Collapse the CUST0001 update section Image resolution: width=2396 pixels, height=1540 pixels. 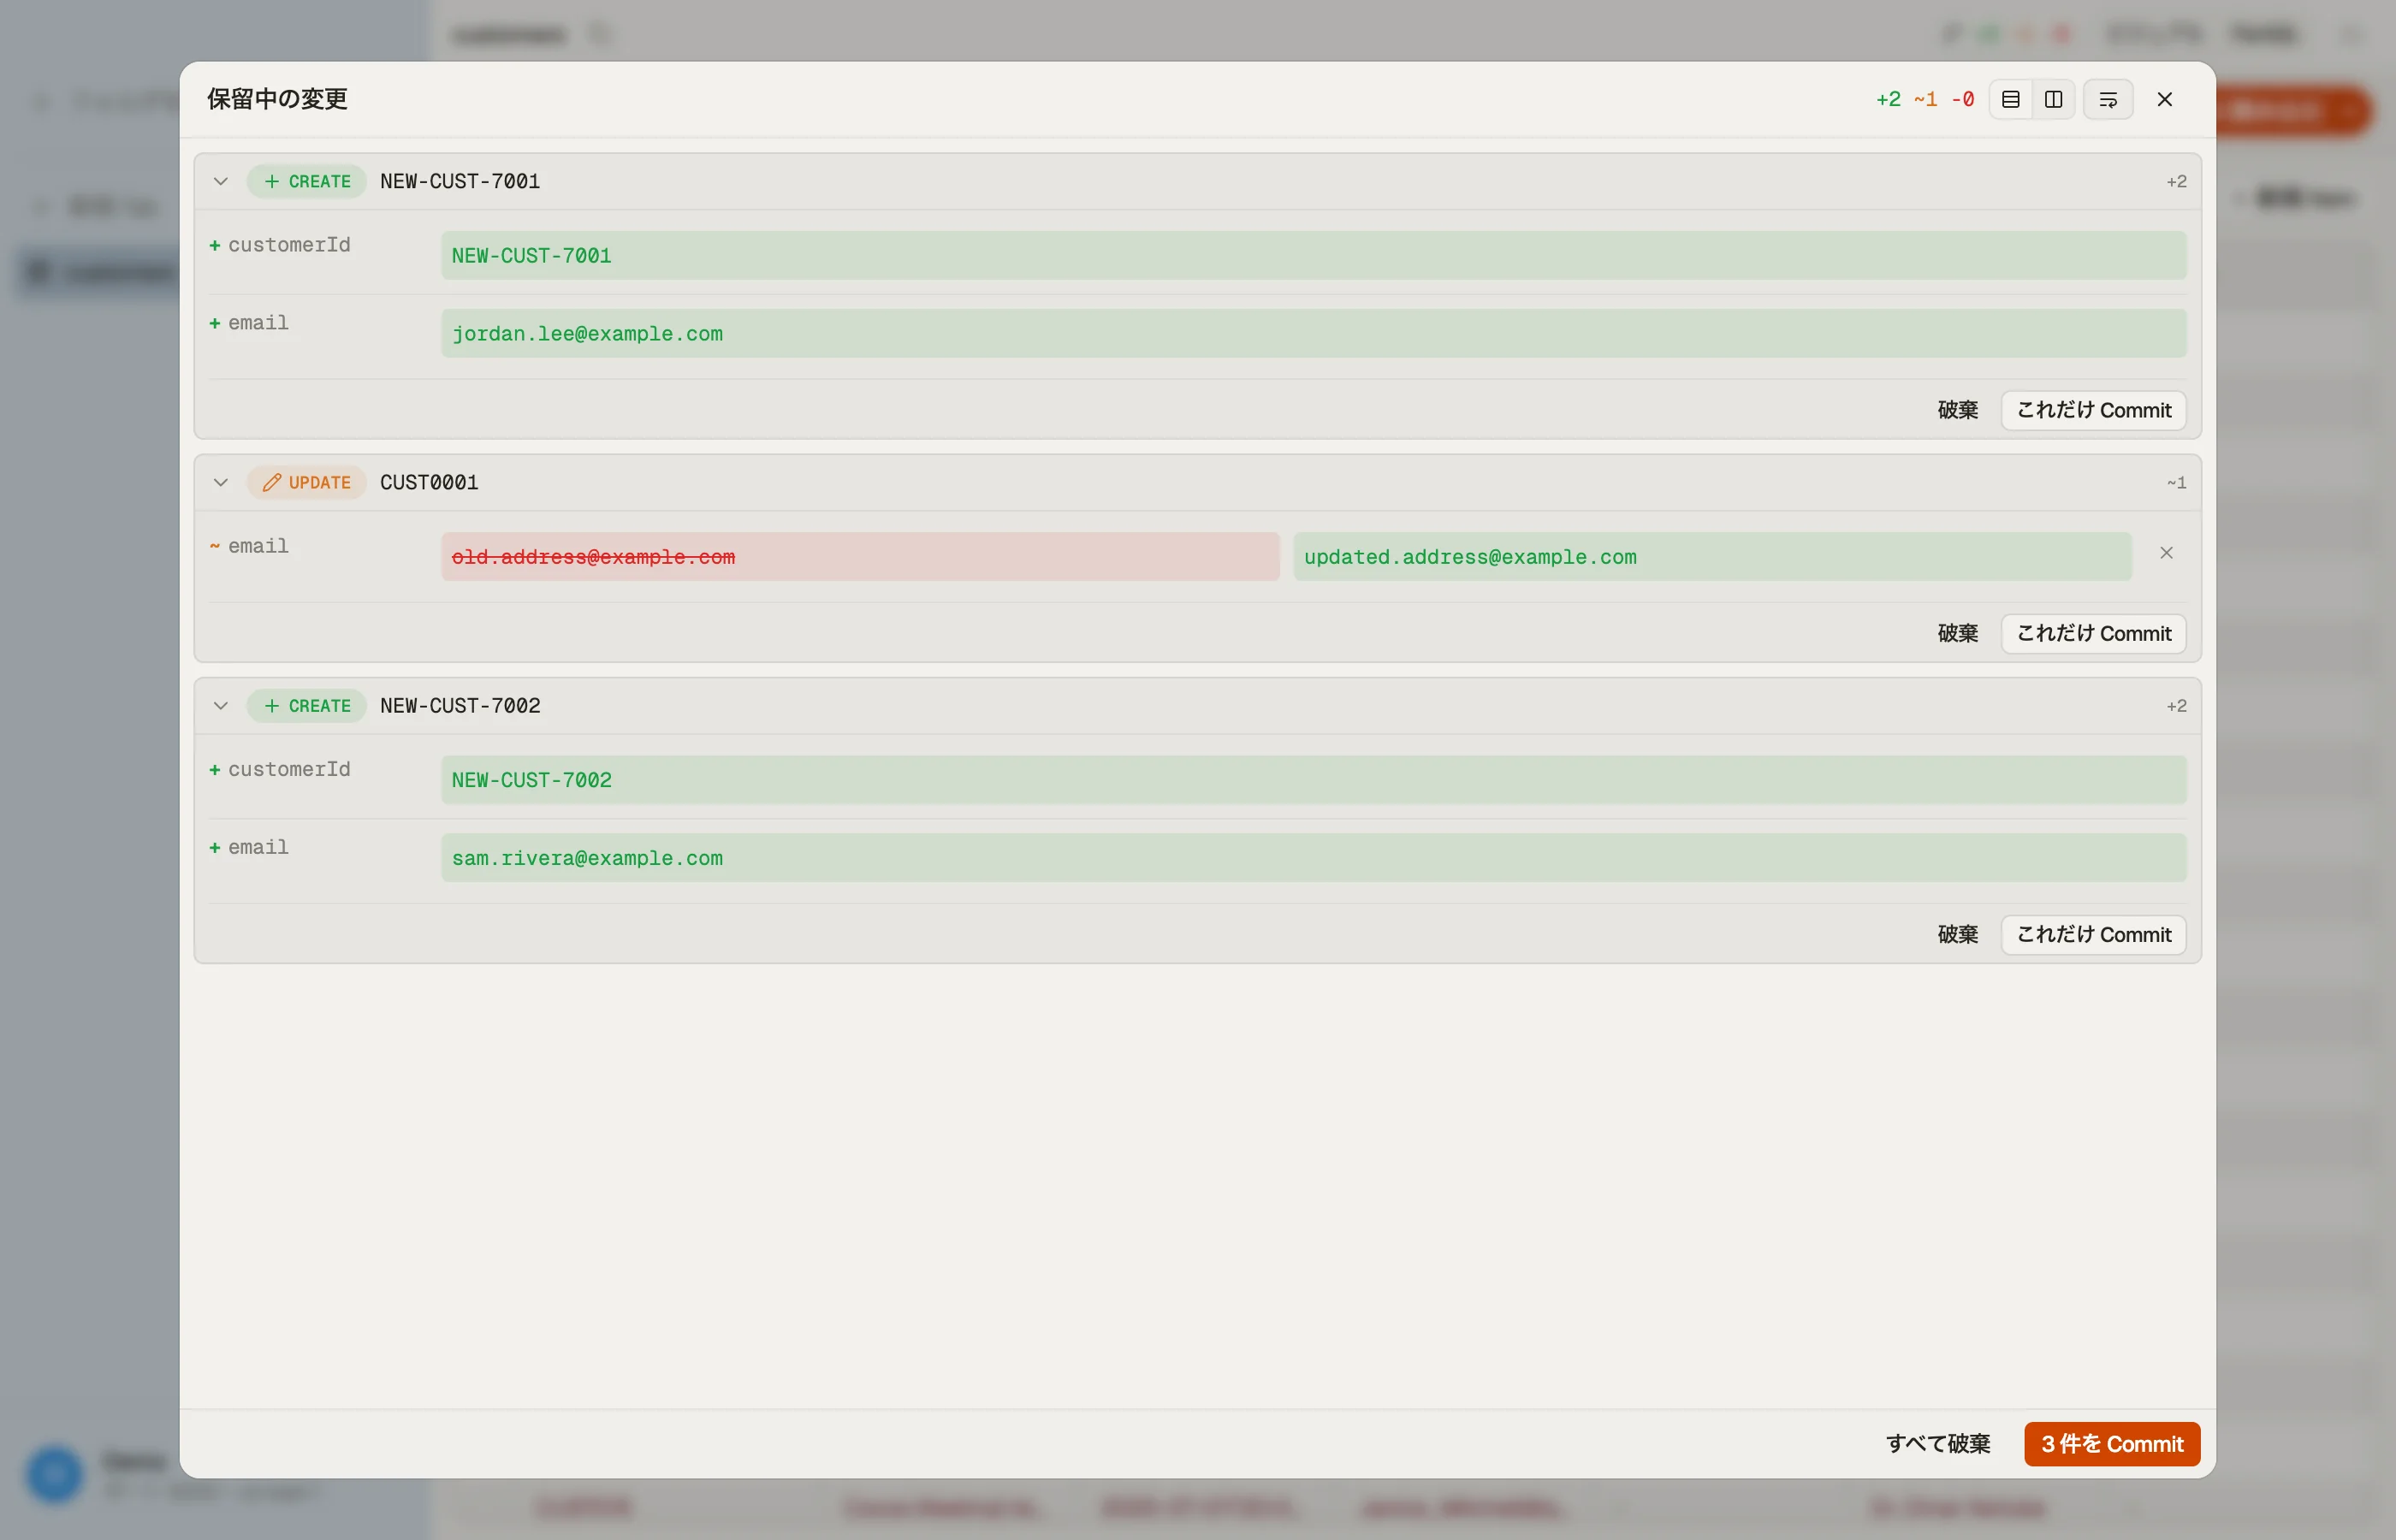click(x=221, y=482)
